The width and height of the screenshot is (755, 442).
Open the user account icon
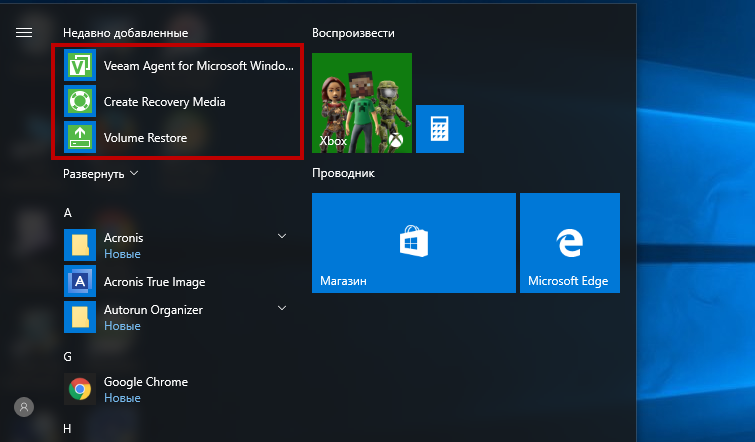[x=24, y=407]
